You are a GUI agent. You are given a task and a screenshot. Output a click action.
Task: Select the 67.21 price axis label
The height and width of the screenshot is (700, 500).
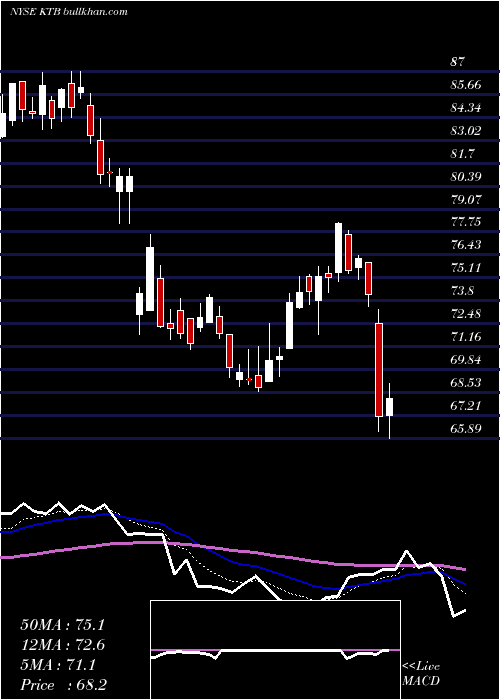tap(467, 405)
